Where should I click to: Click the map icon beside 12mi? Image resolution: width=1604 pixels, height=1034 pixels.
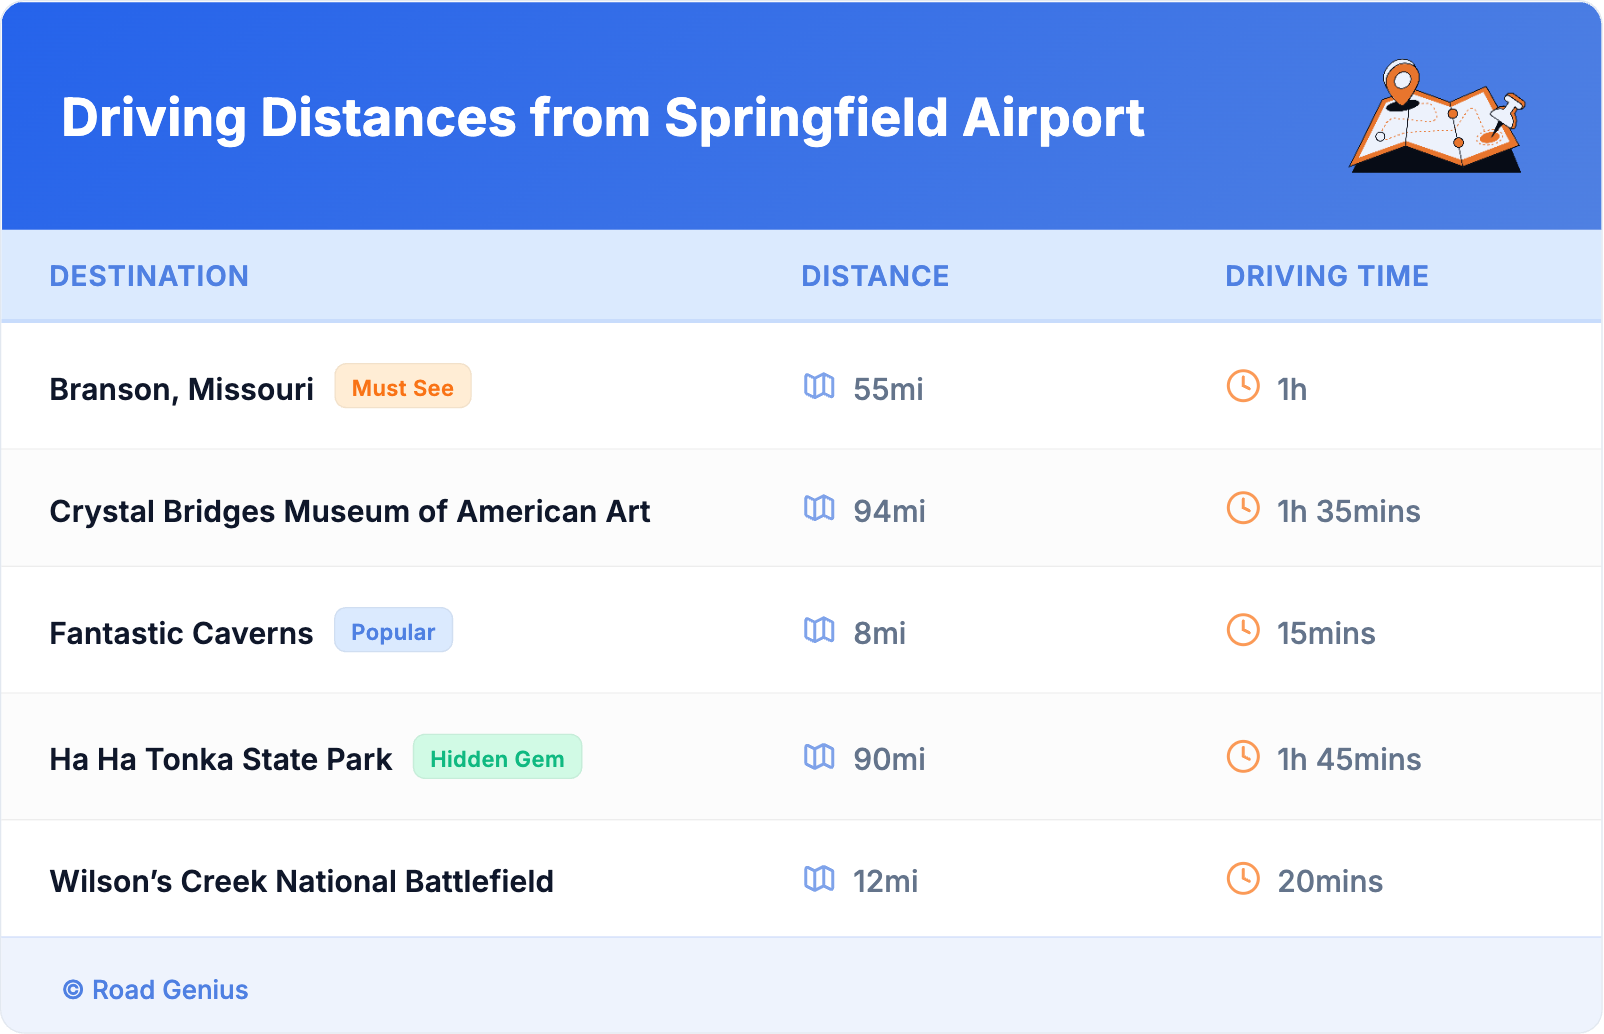819,879
